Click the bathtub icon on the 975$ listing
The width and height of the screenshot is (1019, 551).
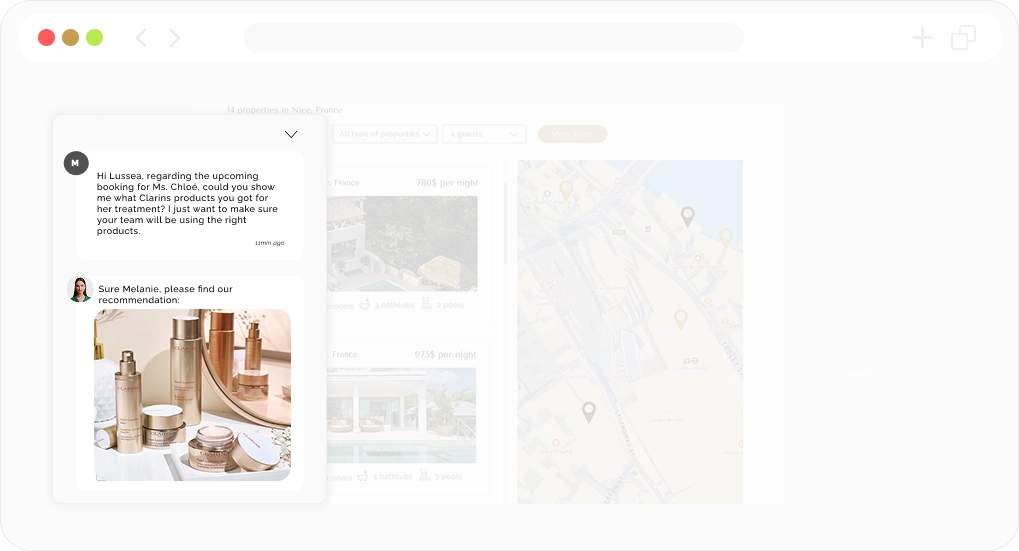pyautogui.click(x=364, y=477)
